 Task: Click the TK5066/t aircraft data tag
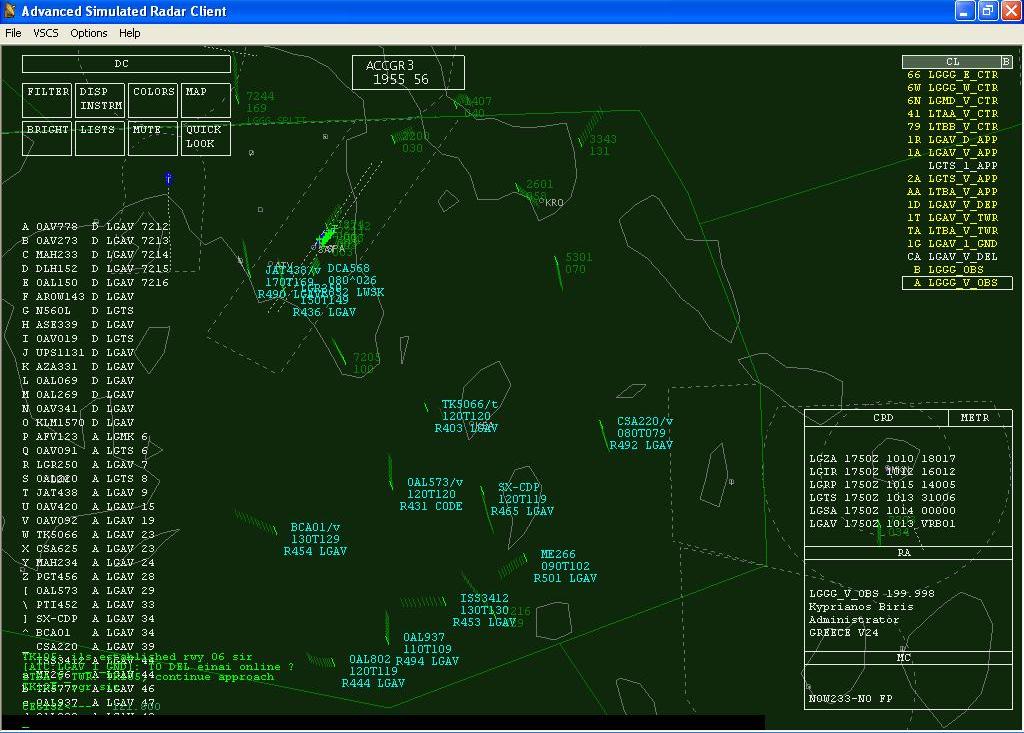coord(466,416)
